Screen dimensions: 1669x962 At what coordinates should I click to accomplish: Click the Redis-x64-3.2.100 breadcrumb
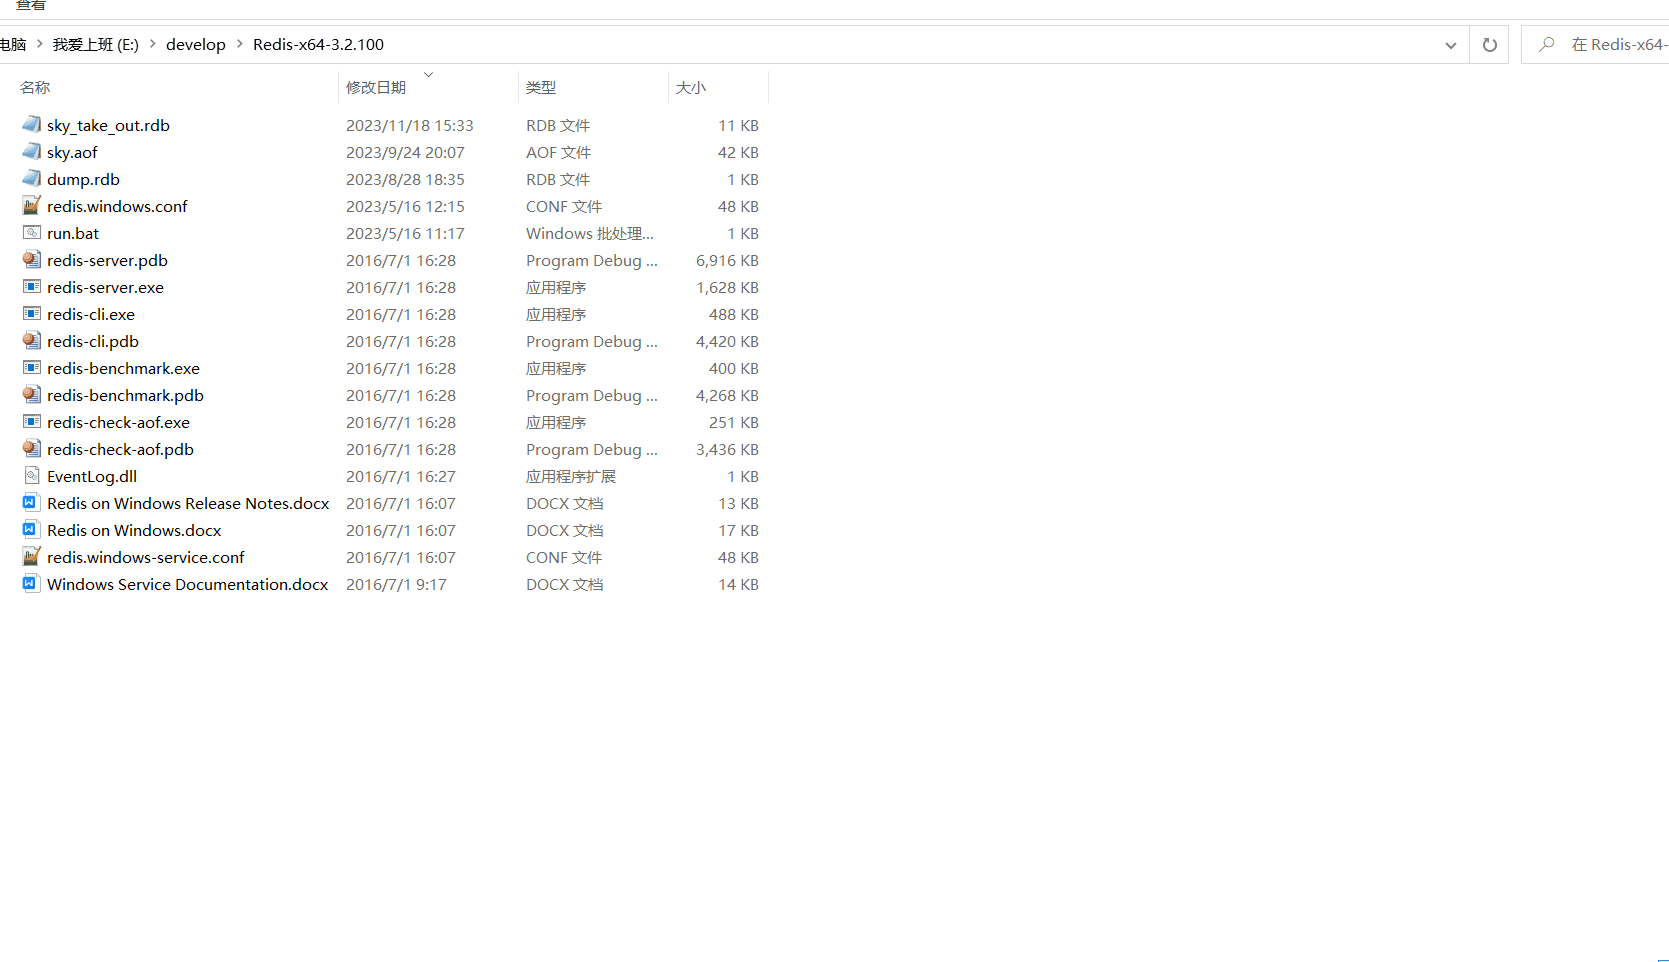click(318, 44)
